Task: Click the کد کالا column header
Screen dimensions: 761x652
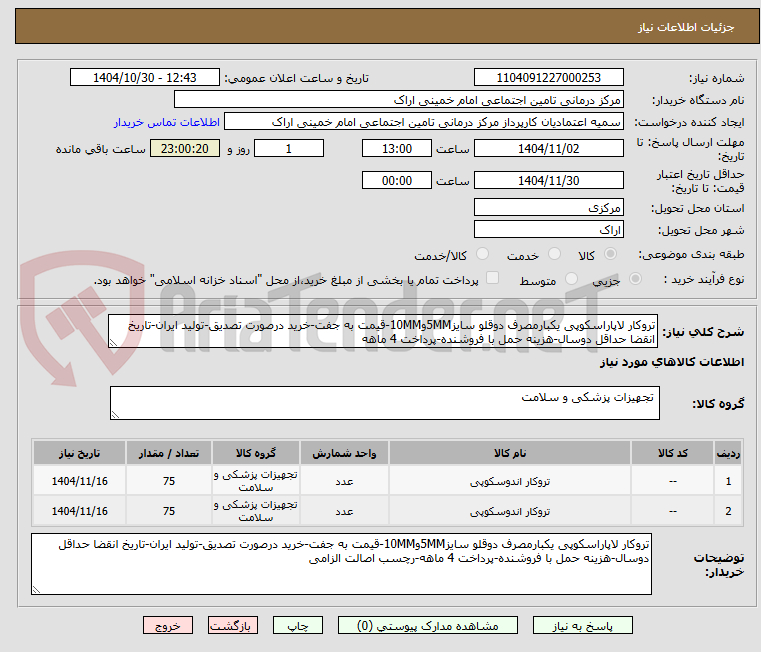Action: pyautogui.click(x=672, y=453)
